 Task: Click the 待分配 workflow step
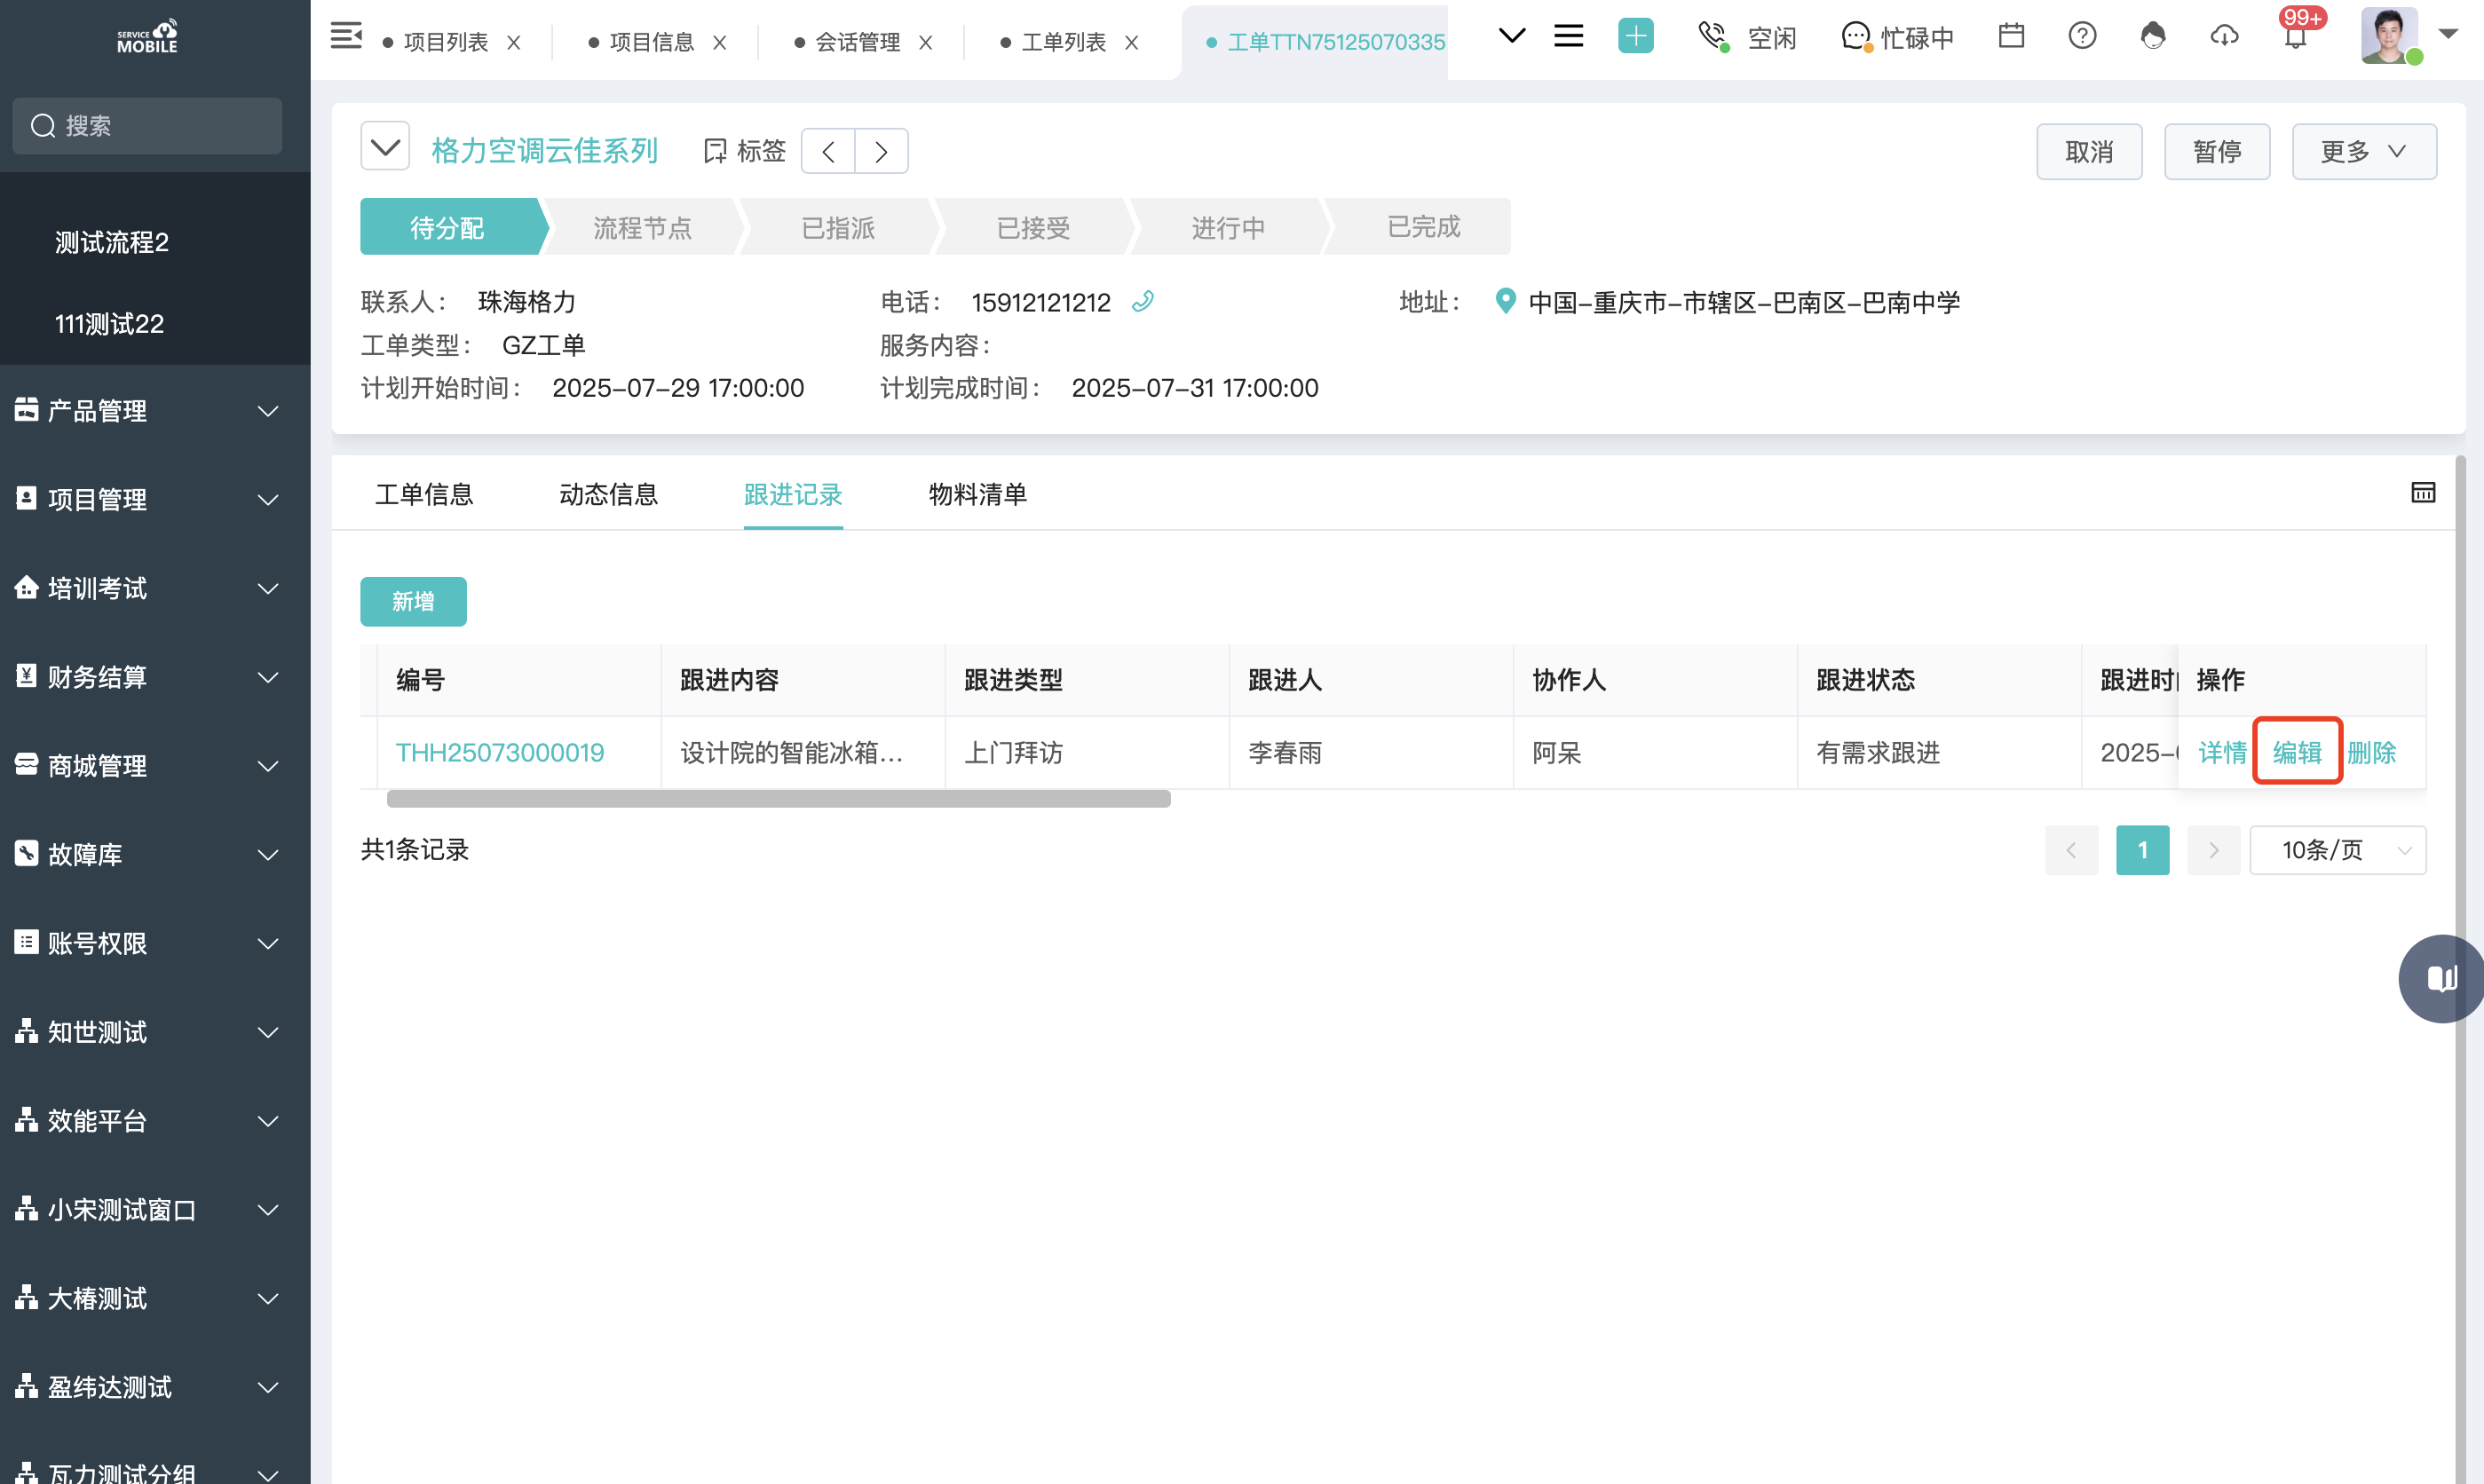pyautogui.click(x=448, y=227)
